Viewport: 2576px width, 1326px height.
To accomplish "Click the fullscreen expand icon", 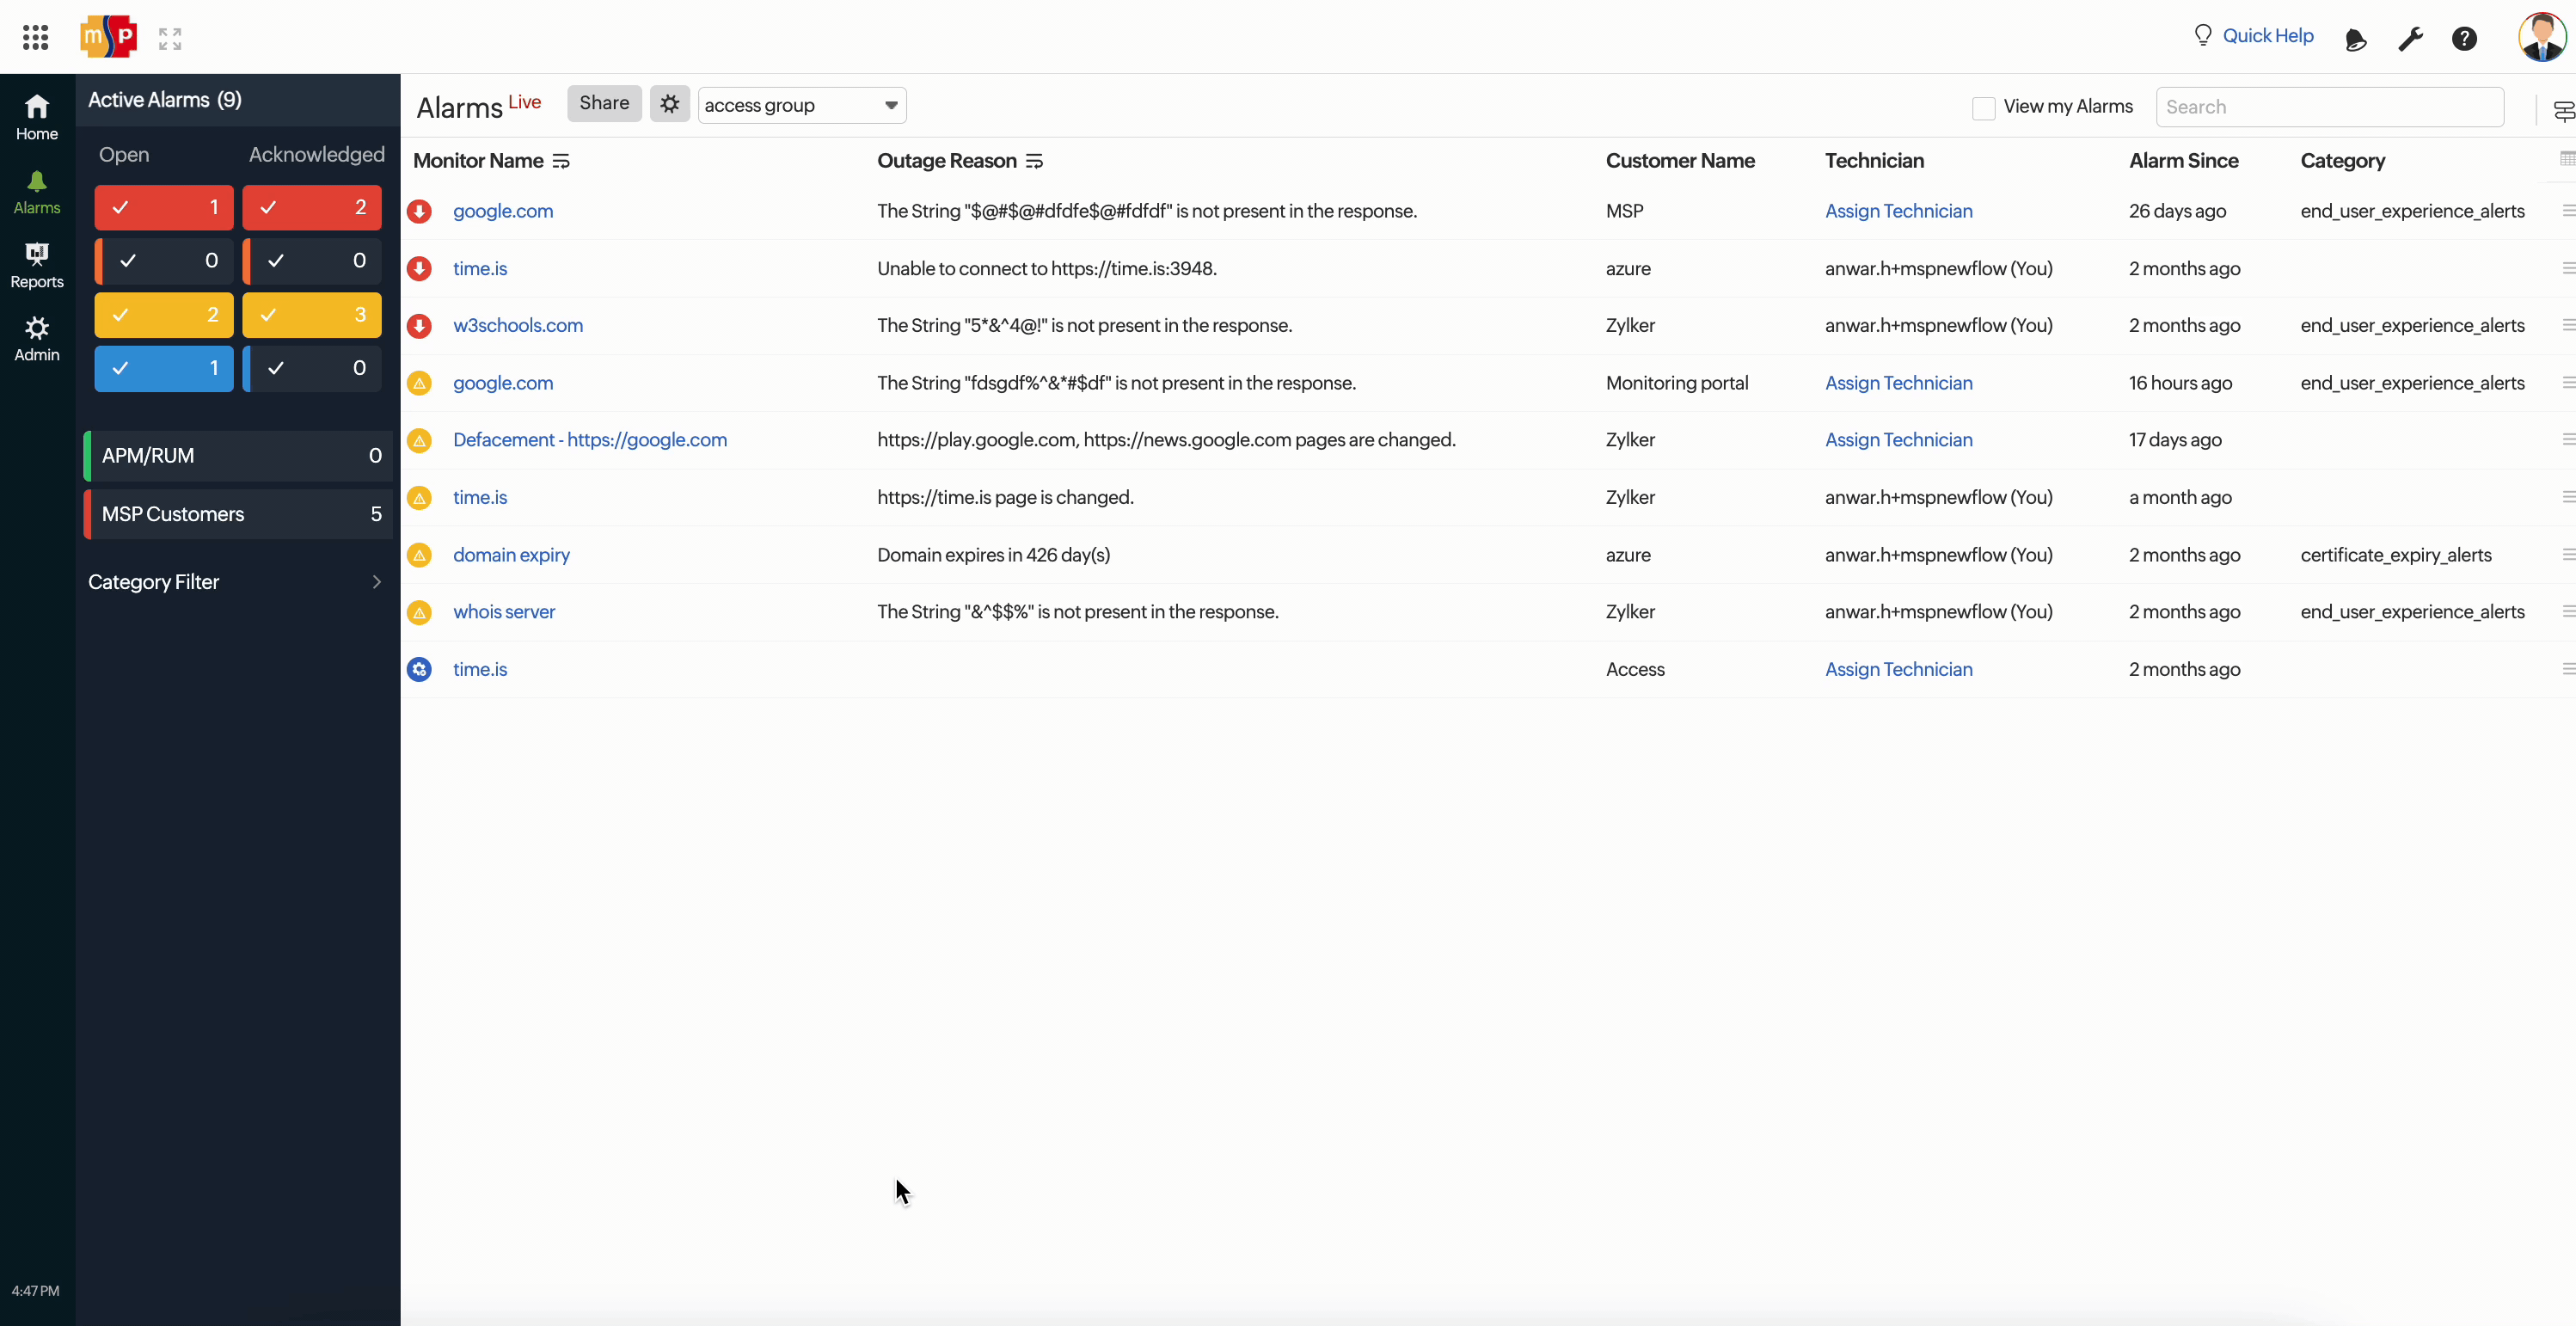I will (x=170, y=38).
